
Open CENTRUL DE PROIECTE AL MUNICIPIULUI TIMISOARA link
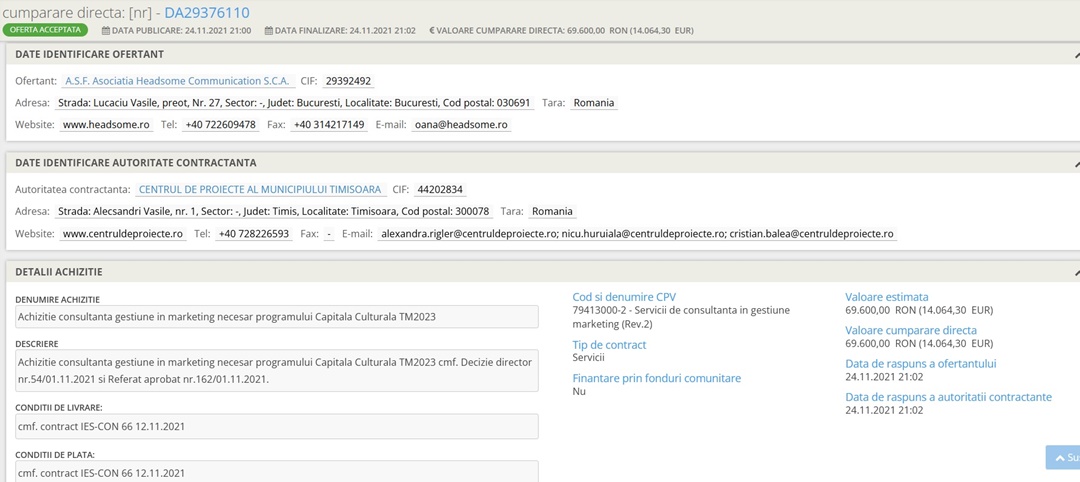260,189
